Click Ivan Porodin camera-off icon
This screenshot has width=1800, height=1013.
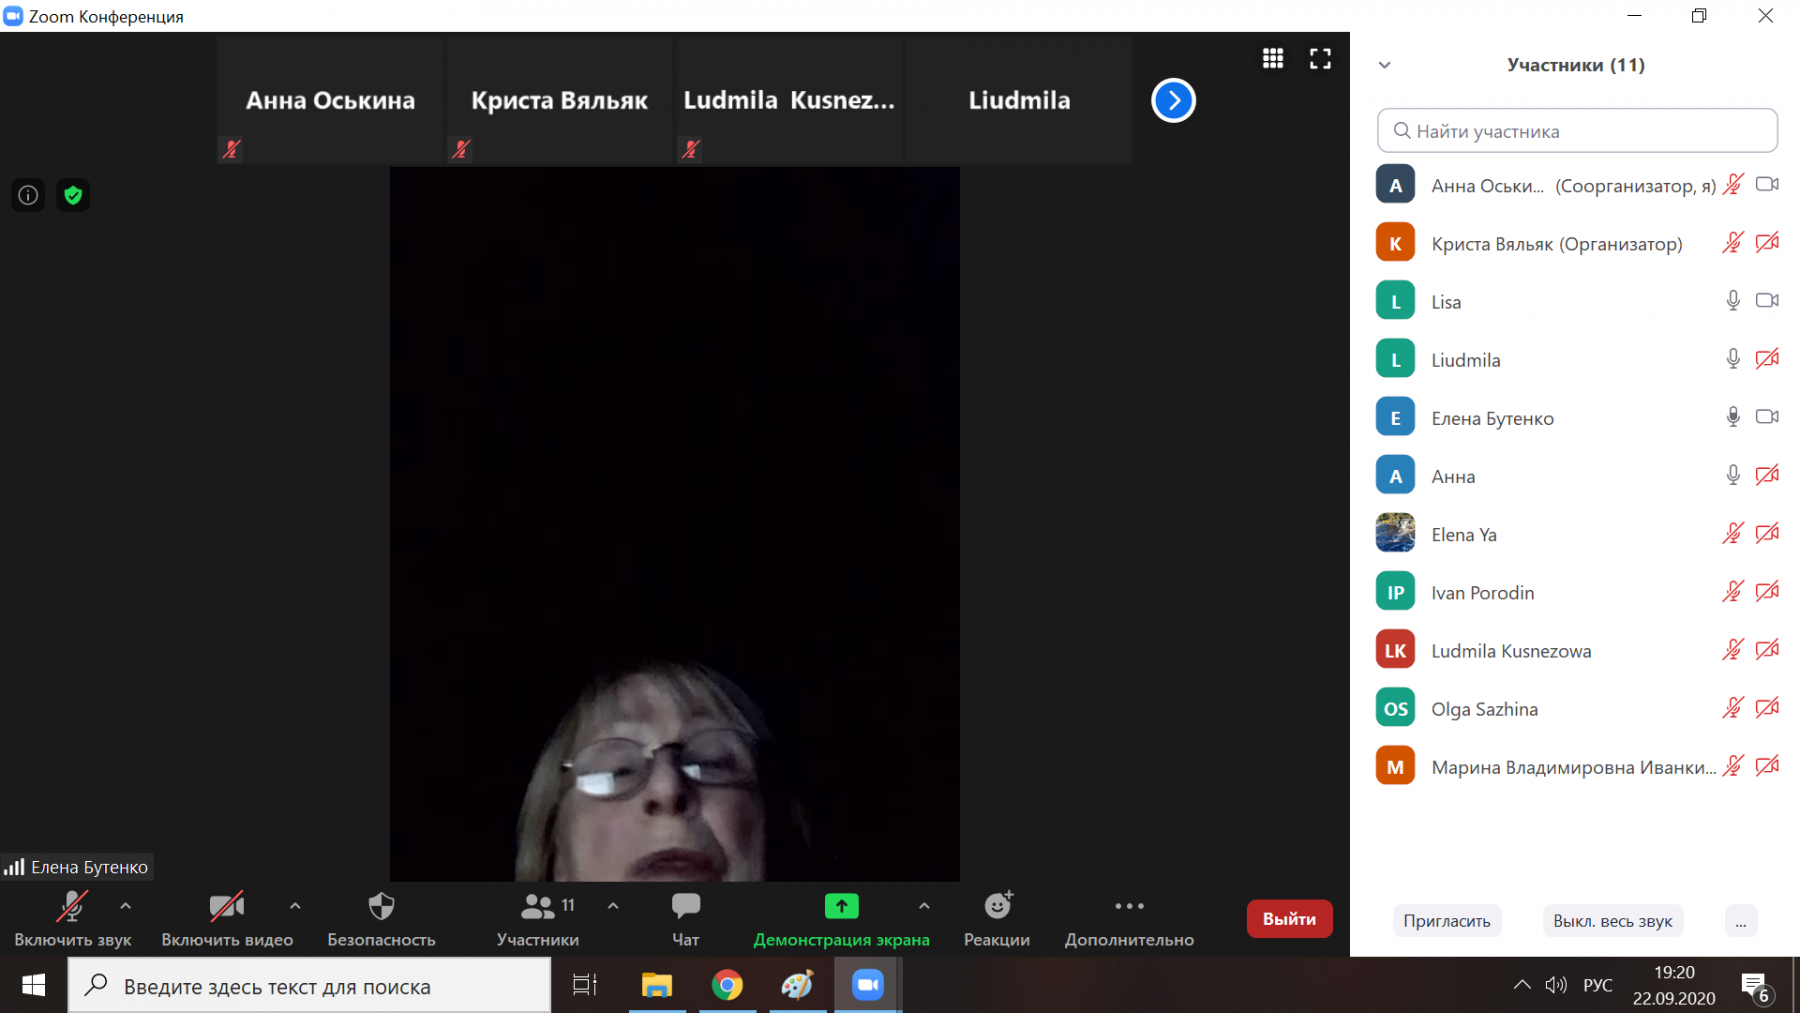click(x=1767, y=591)
